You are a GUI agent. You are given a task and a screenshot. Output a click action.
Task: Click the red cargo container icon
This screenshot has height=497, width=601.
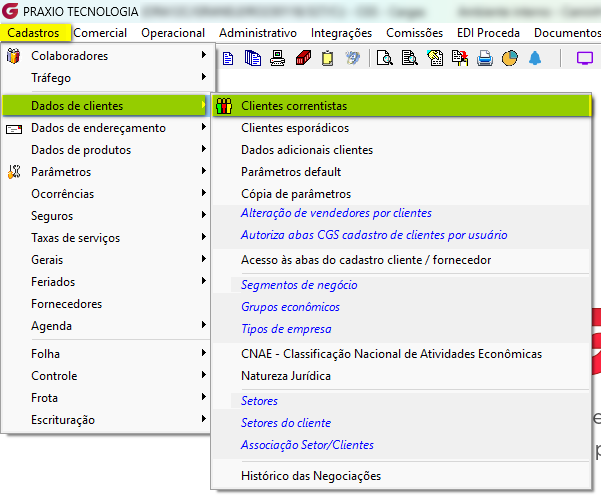(x=303, y=58)
